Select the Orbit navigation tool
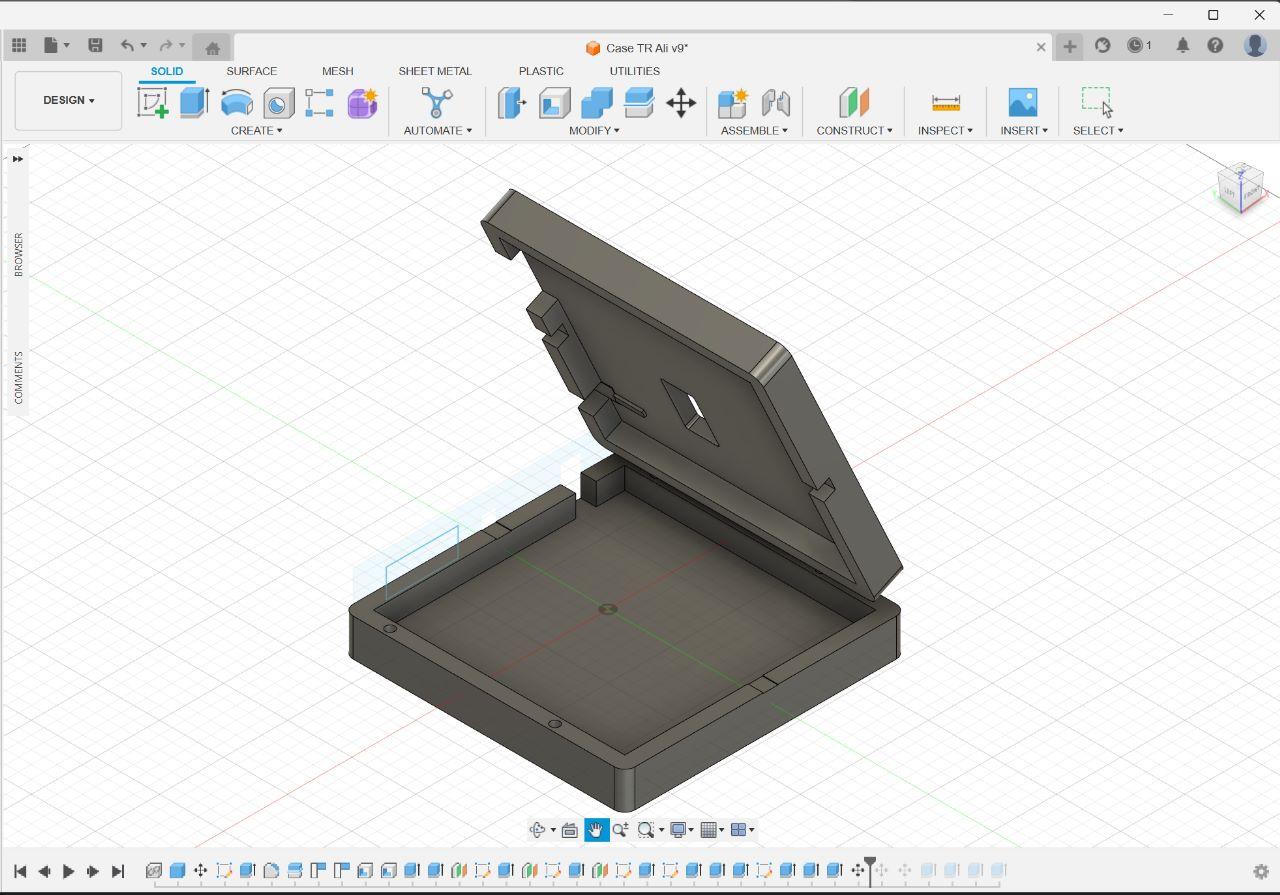This screenshot has width=1280, height=895. [537, 830]
